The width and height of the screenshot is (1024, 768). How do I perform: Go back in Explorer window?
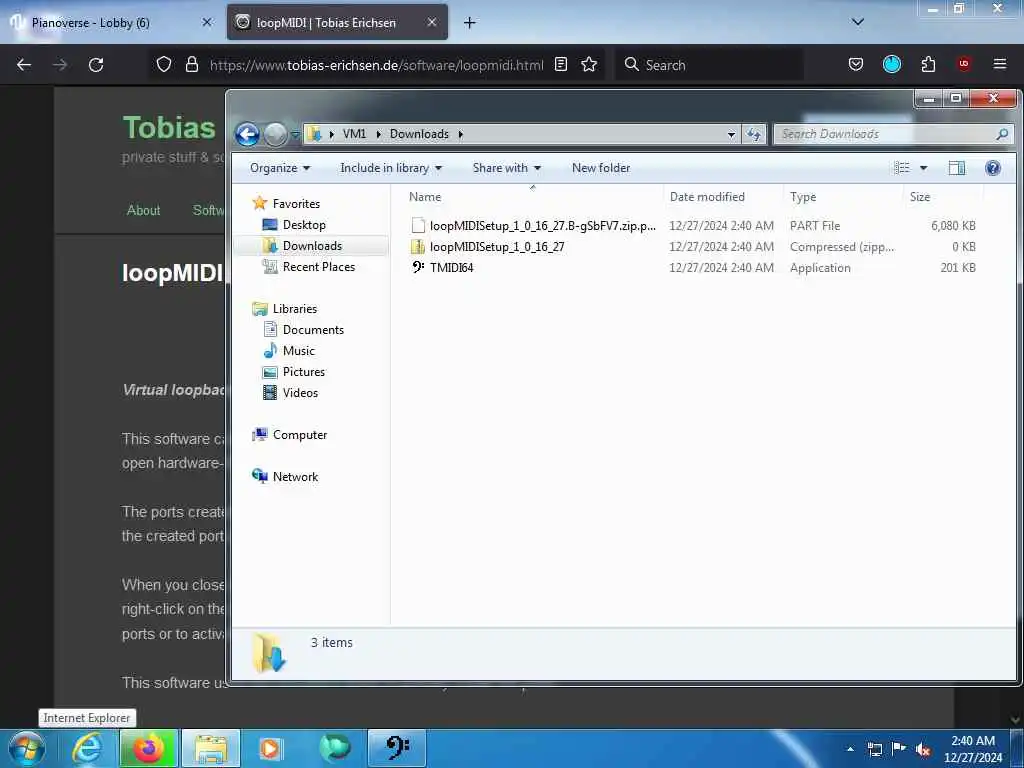(247, 134)
